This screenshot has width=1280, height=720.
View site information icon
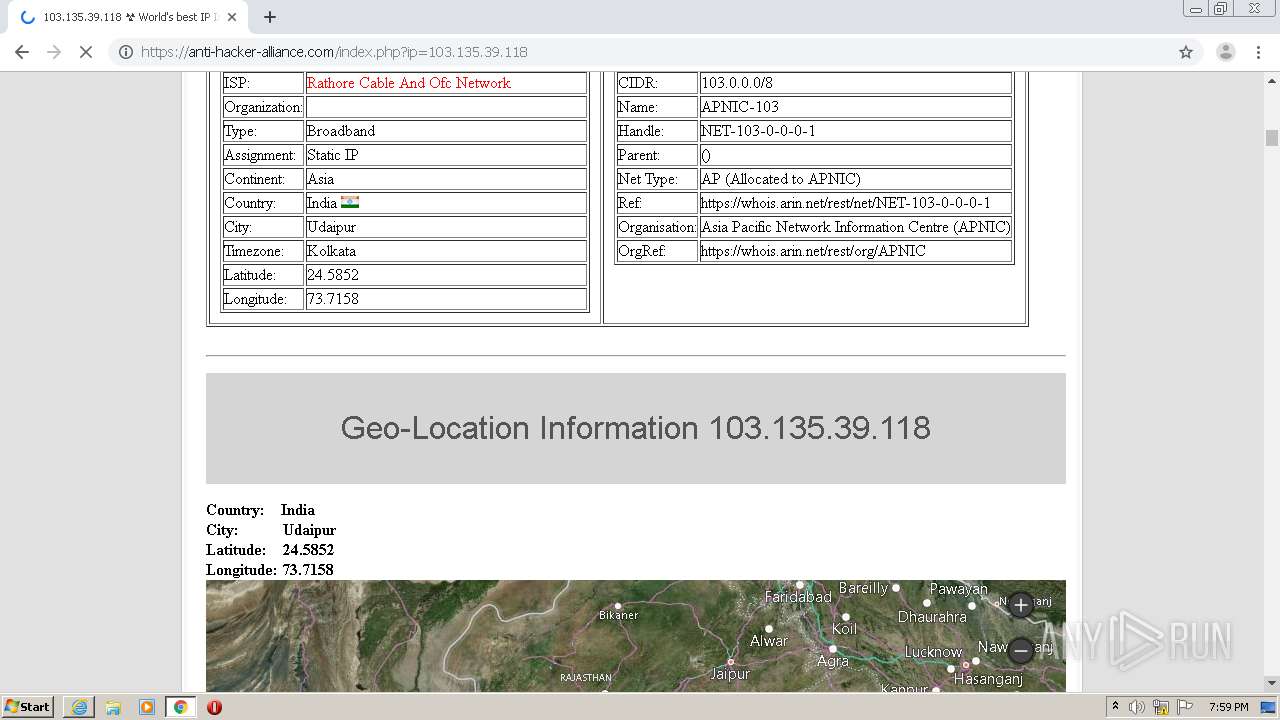pyautogui.click(x=126, y=52)
